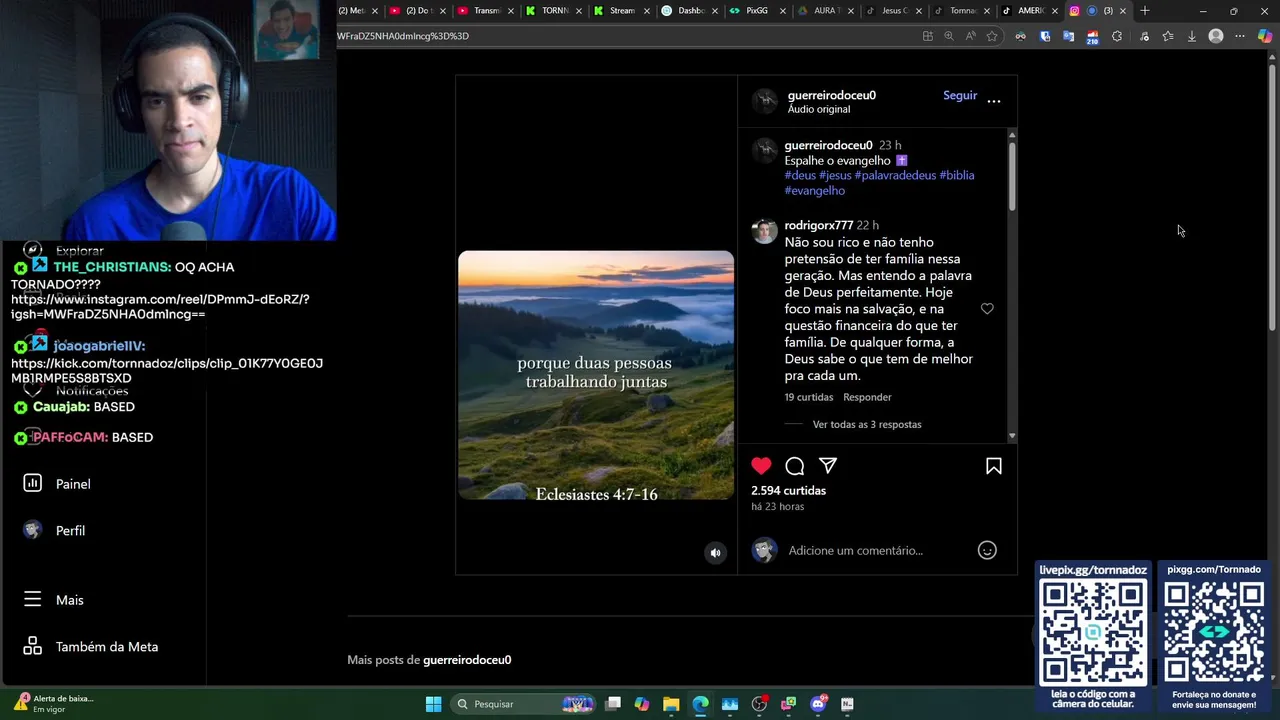Click the browser address bar URL

click(x=403, y=36)
